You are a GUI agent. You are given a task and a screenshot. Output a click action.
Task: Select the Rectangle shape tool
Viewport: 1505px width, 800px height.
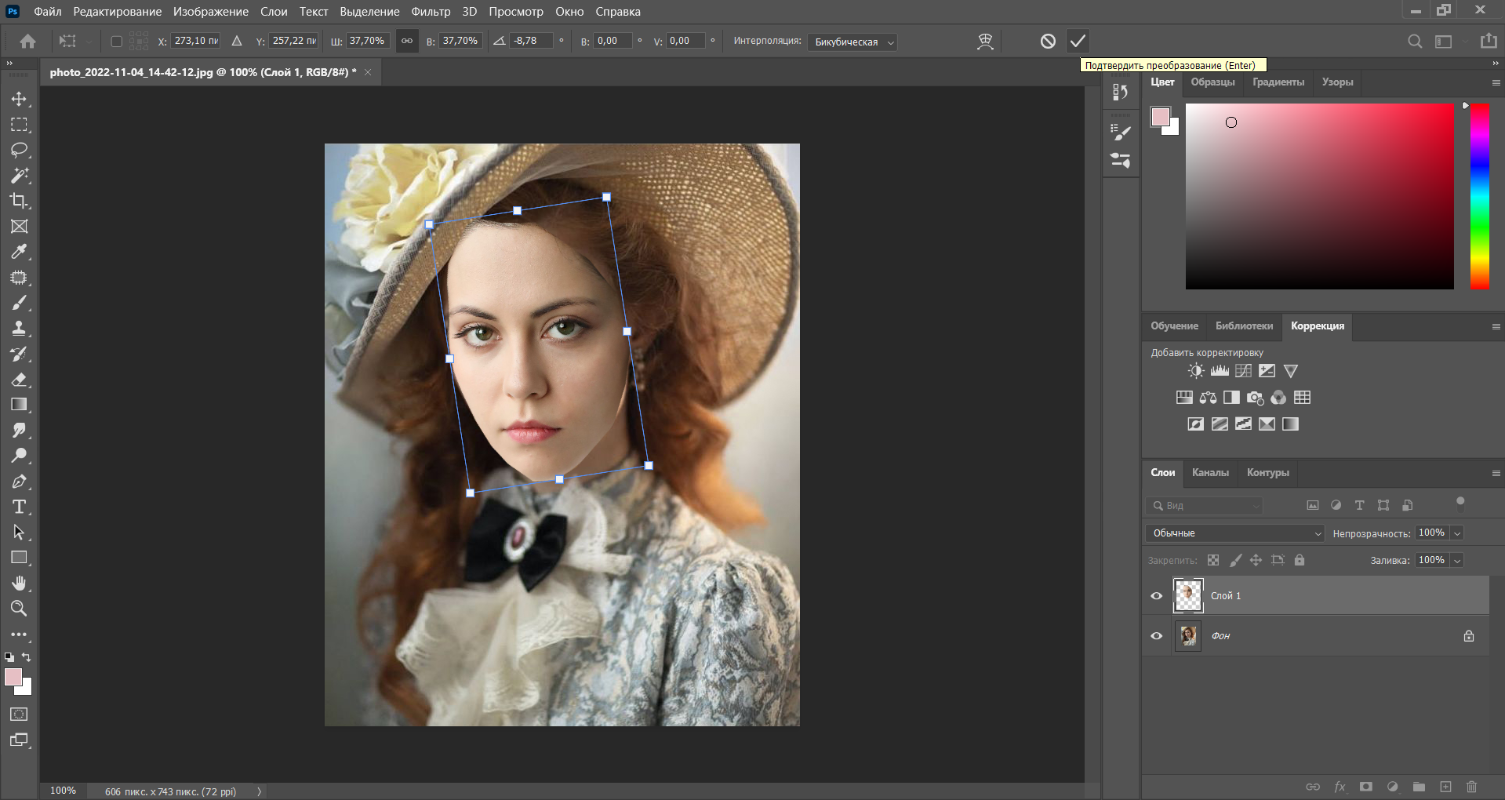point(19,557)
